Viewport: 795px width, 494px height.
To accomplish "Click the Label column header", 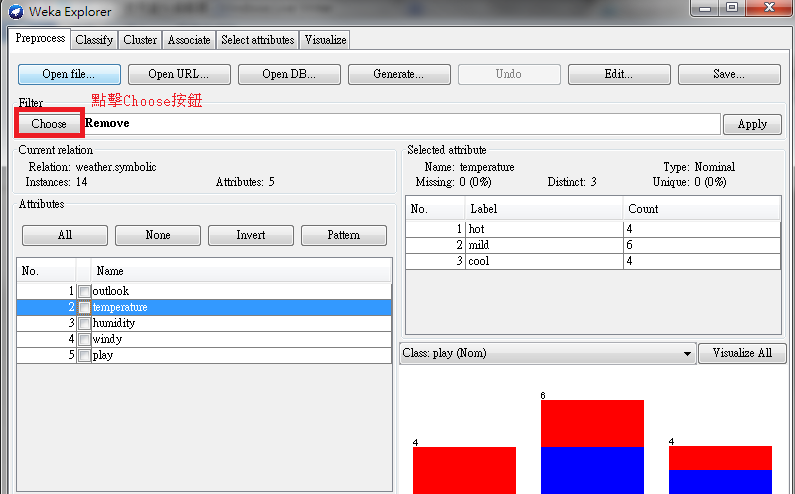I will click(x=544, y=209).
